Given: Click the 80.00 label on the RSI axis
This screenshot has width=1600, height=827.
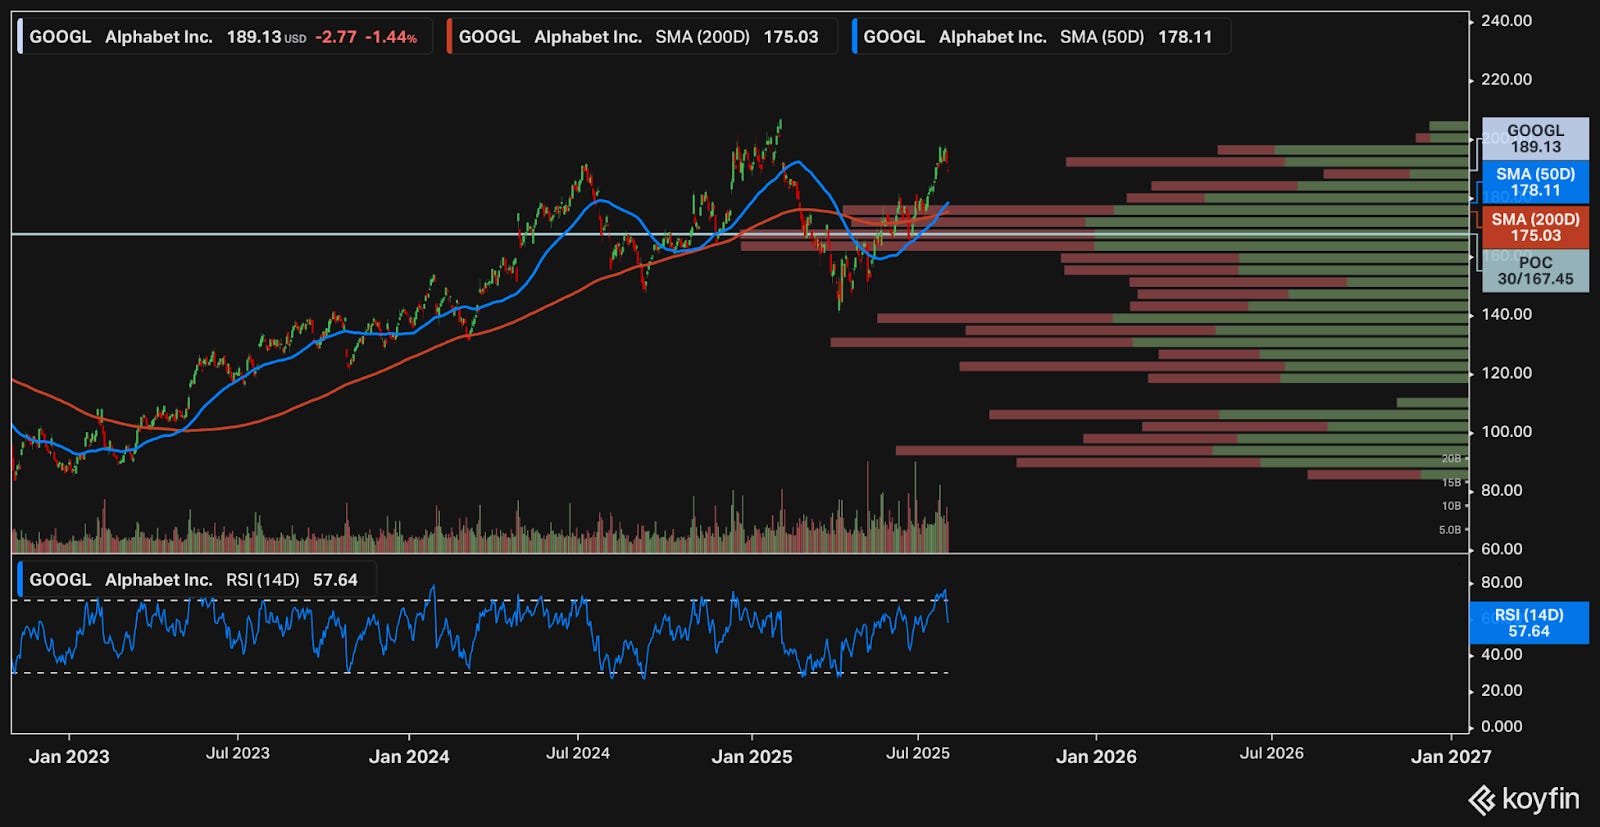Looking at the screenshot, I should (1501, 582).
